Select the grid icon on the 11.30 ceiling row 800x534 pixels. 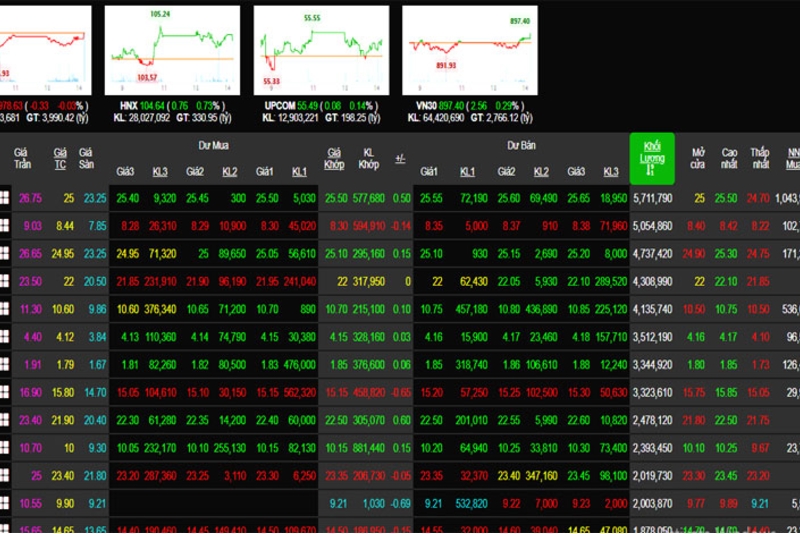point(4,309)
